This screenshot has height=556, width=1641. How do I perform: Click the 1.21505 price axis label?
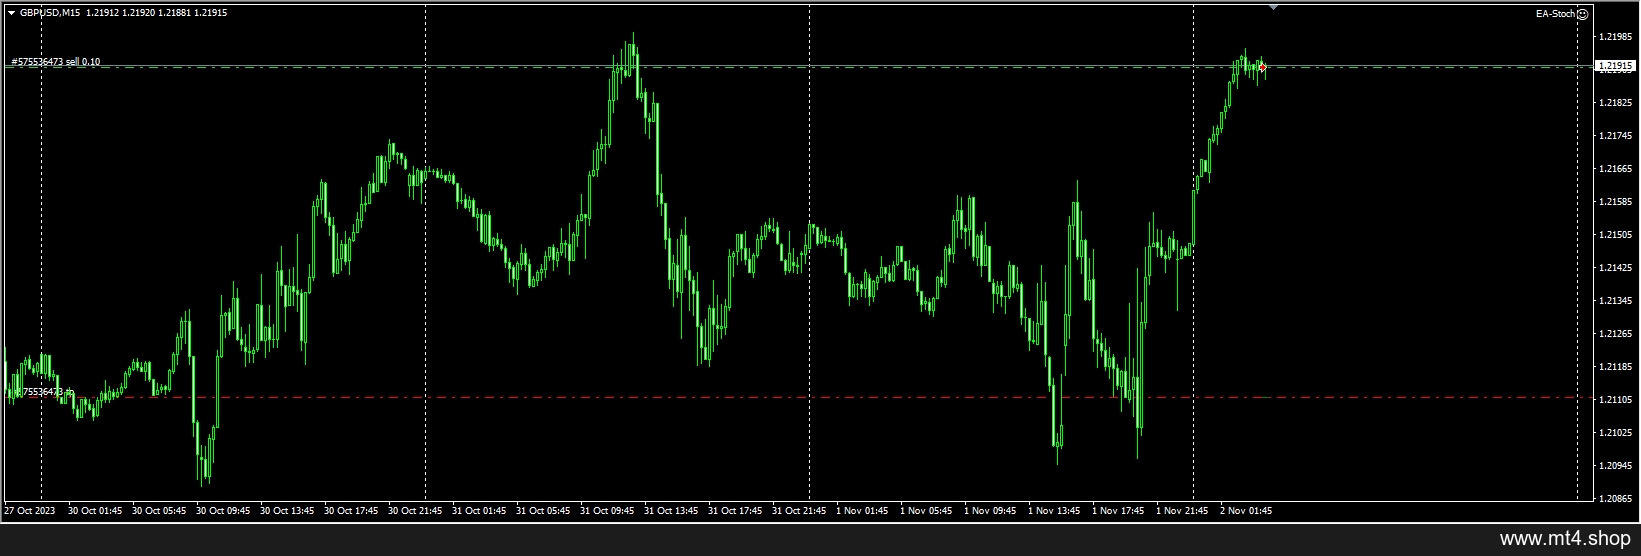(1615, 235)
